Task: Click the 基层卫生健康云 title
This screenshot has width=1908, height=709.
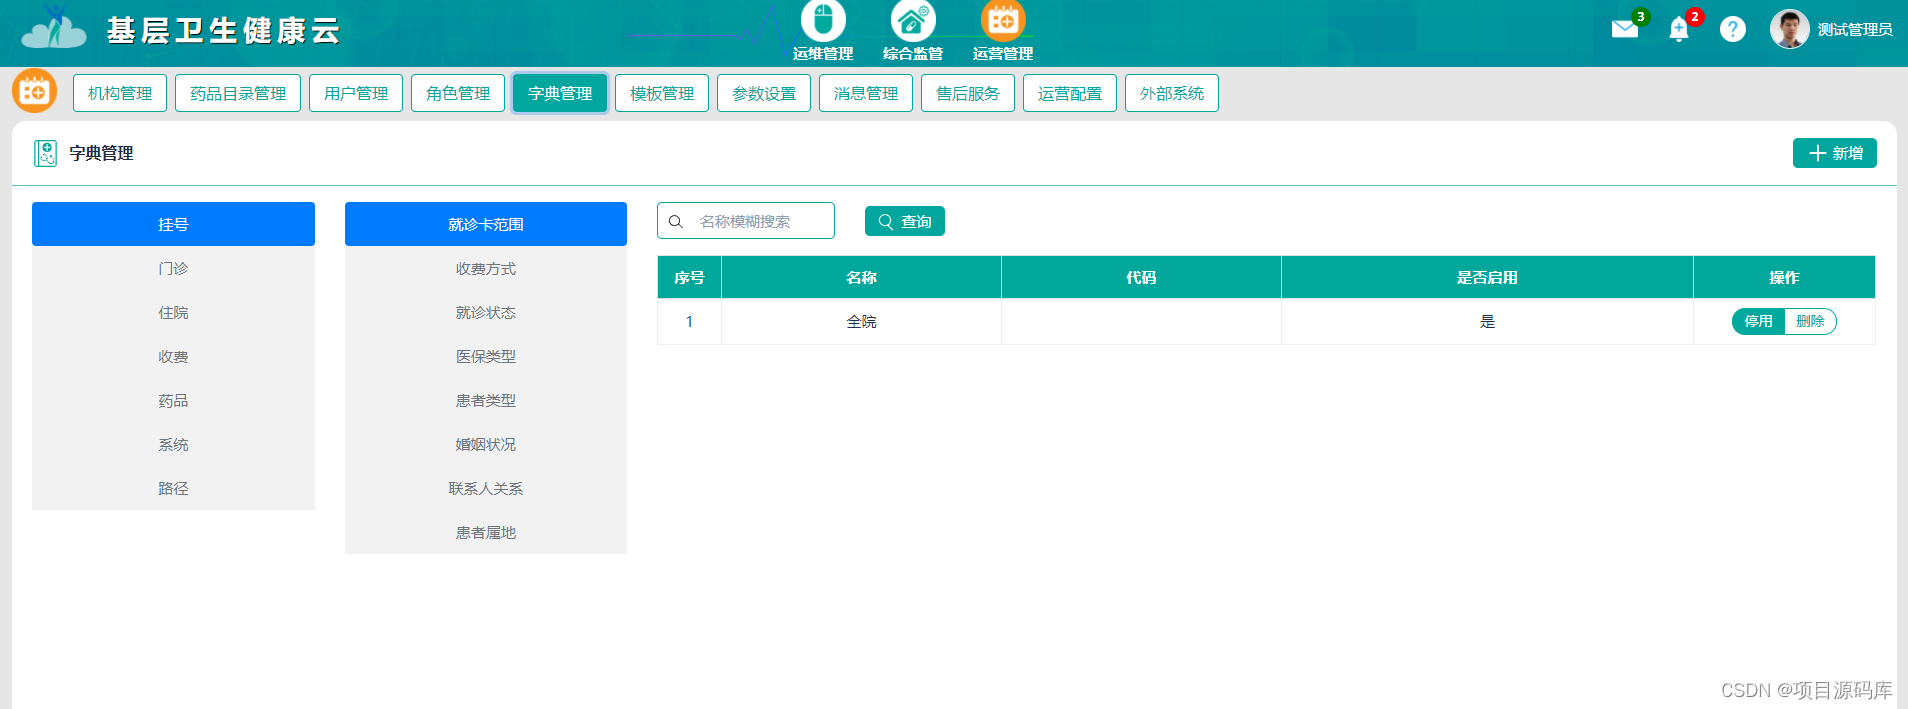Action: pyautogui.click(x=223, y=31)
